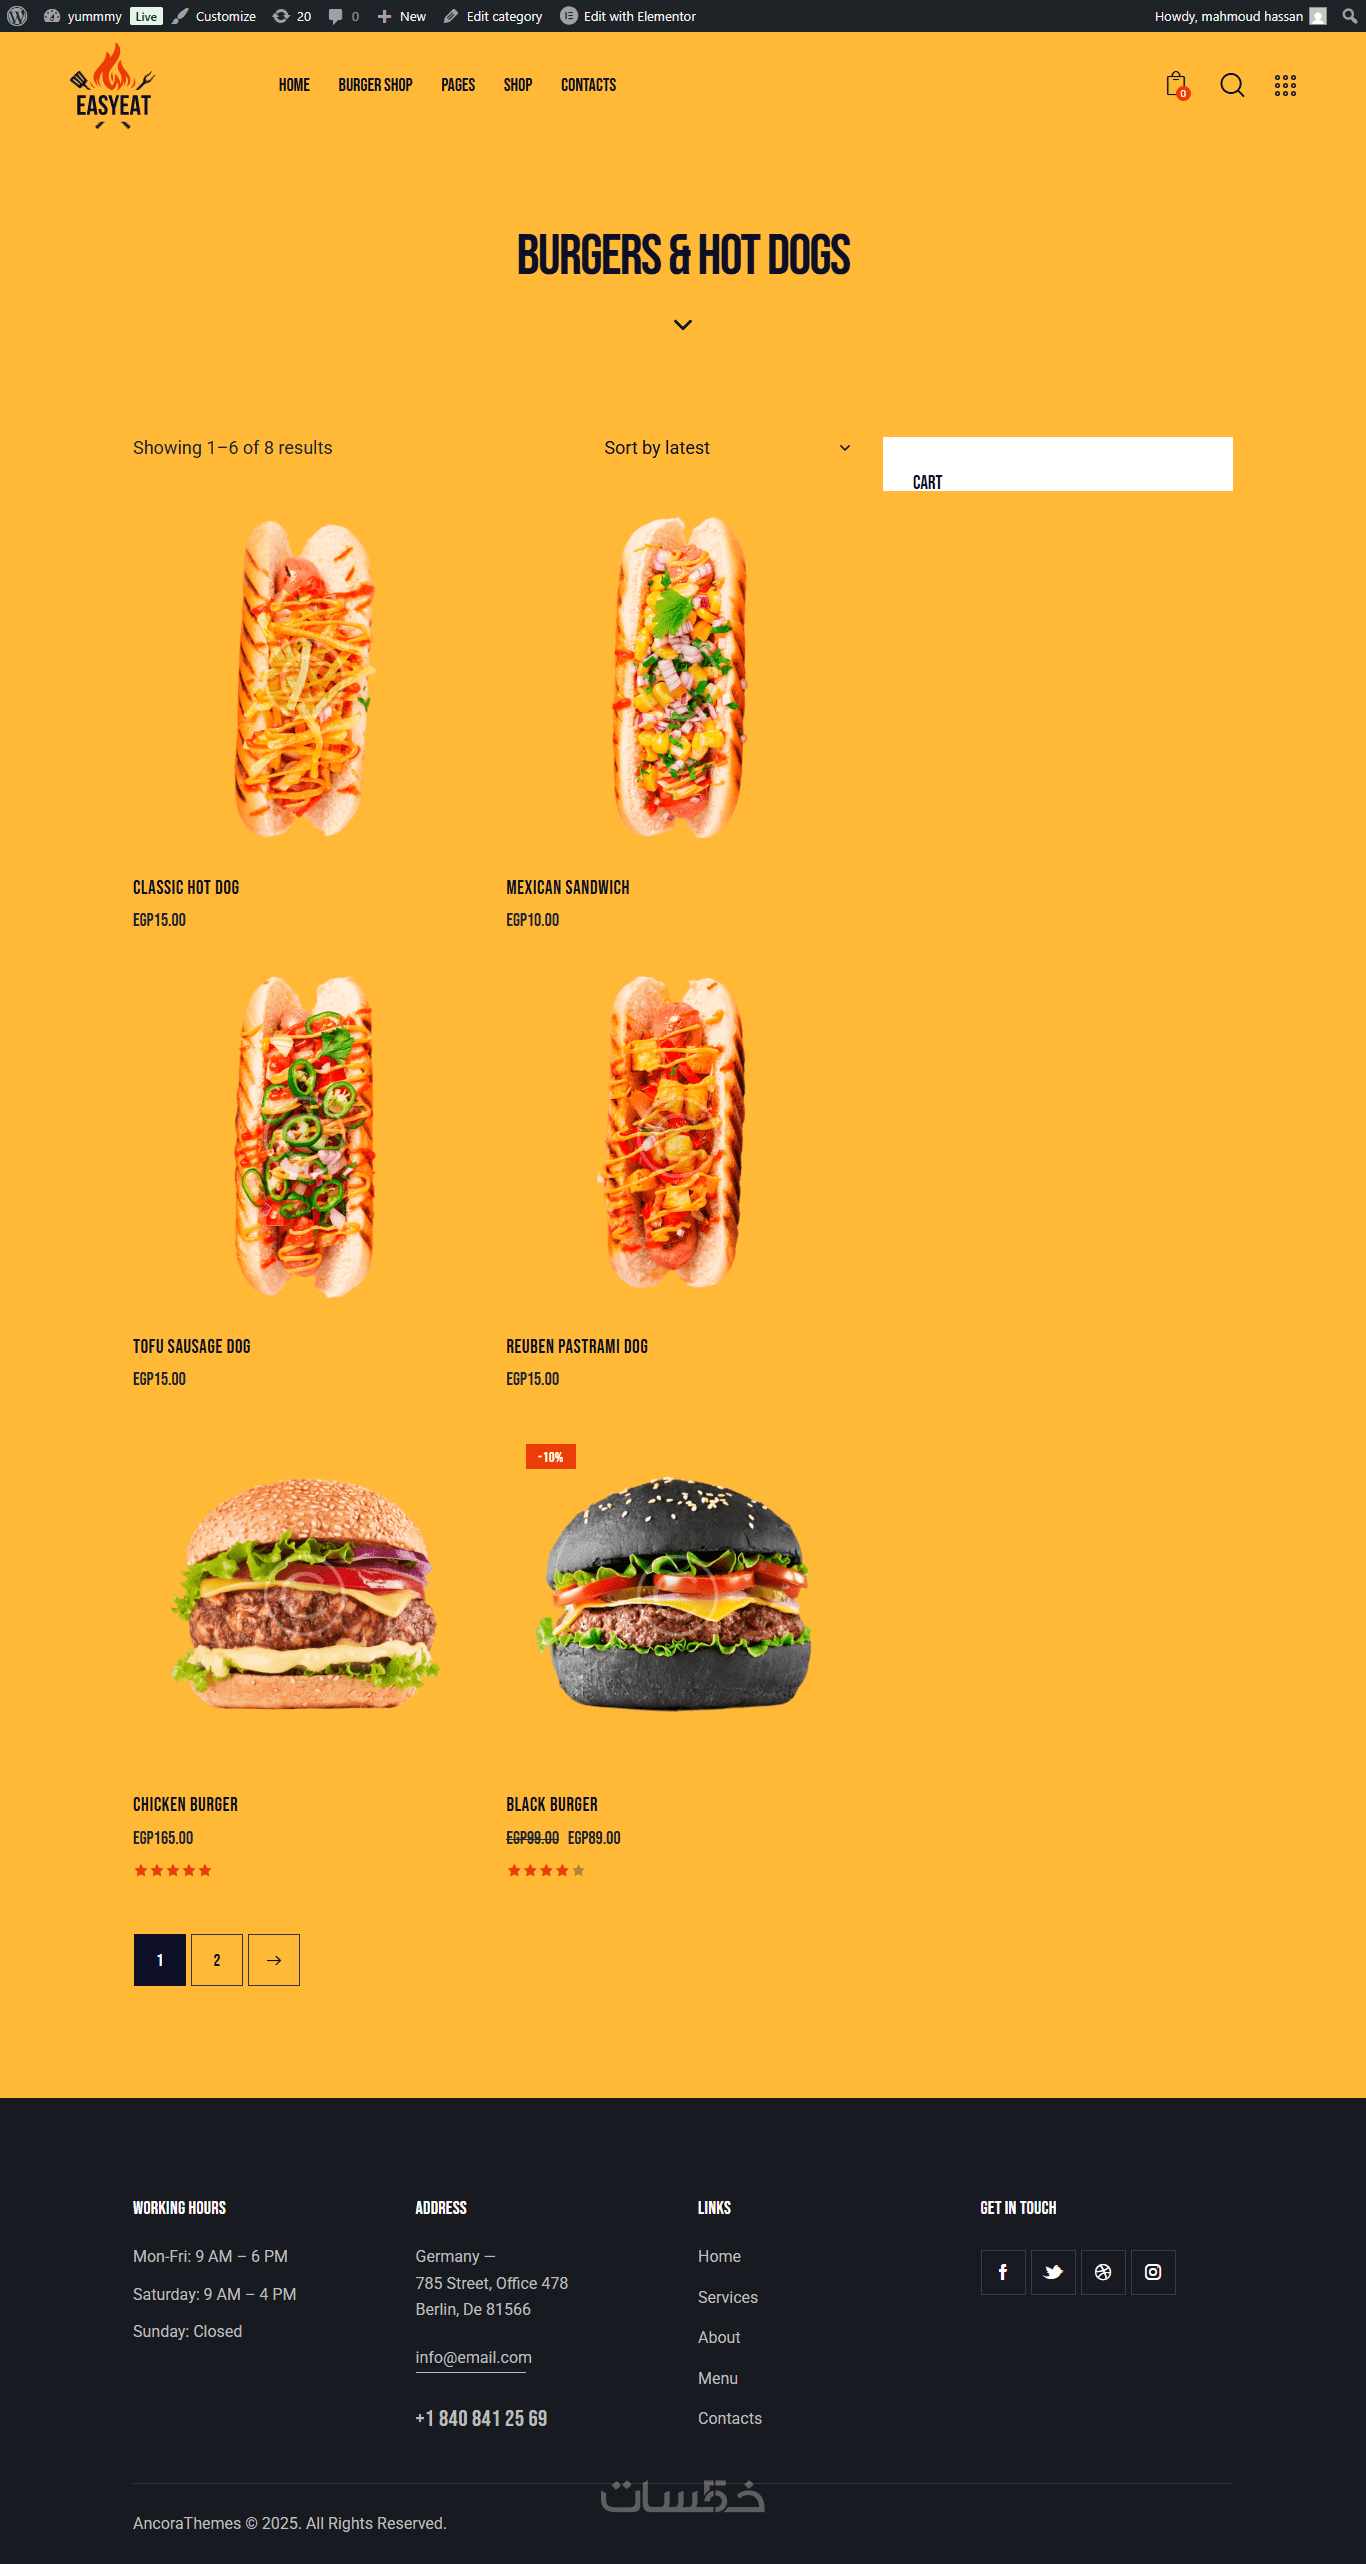
Task: Open the shopping cart bag icon
Action: [x=1177, y=85]
